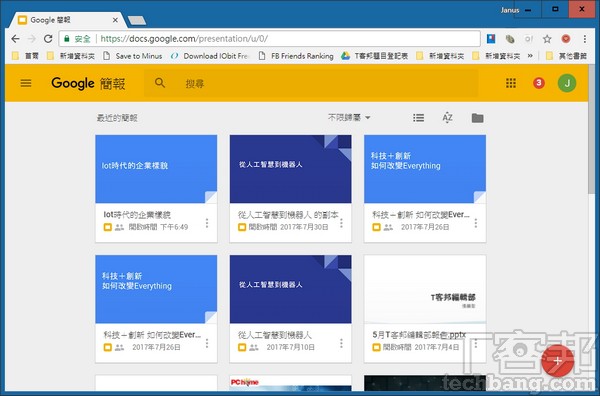
Task: Switch to list view
Action: click(x=418, y=118)
